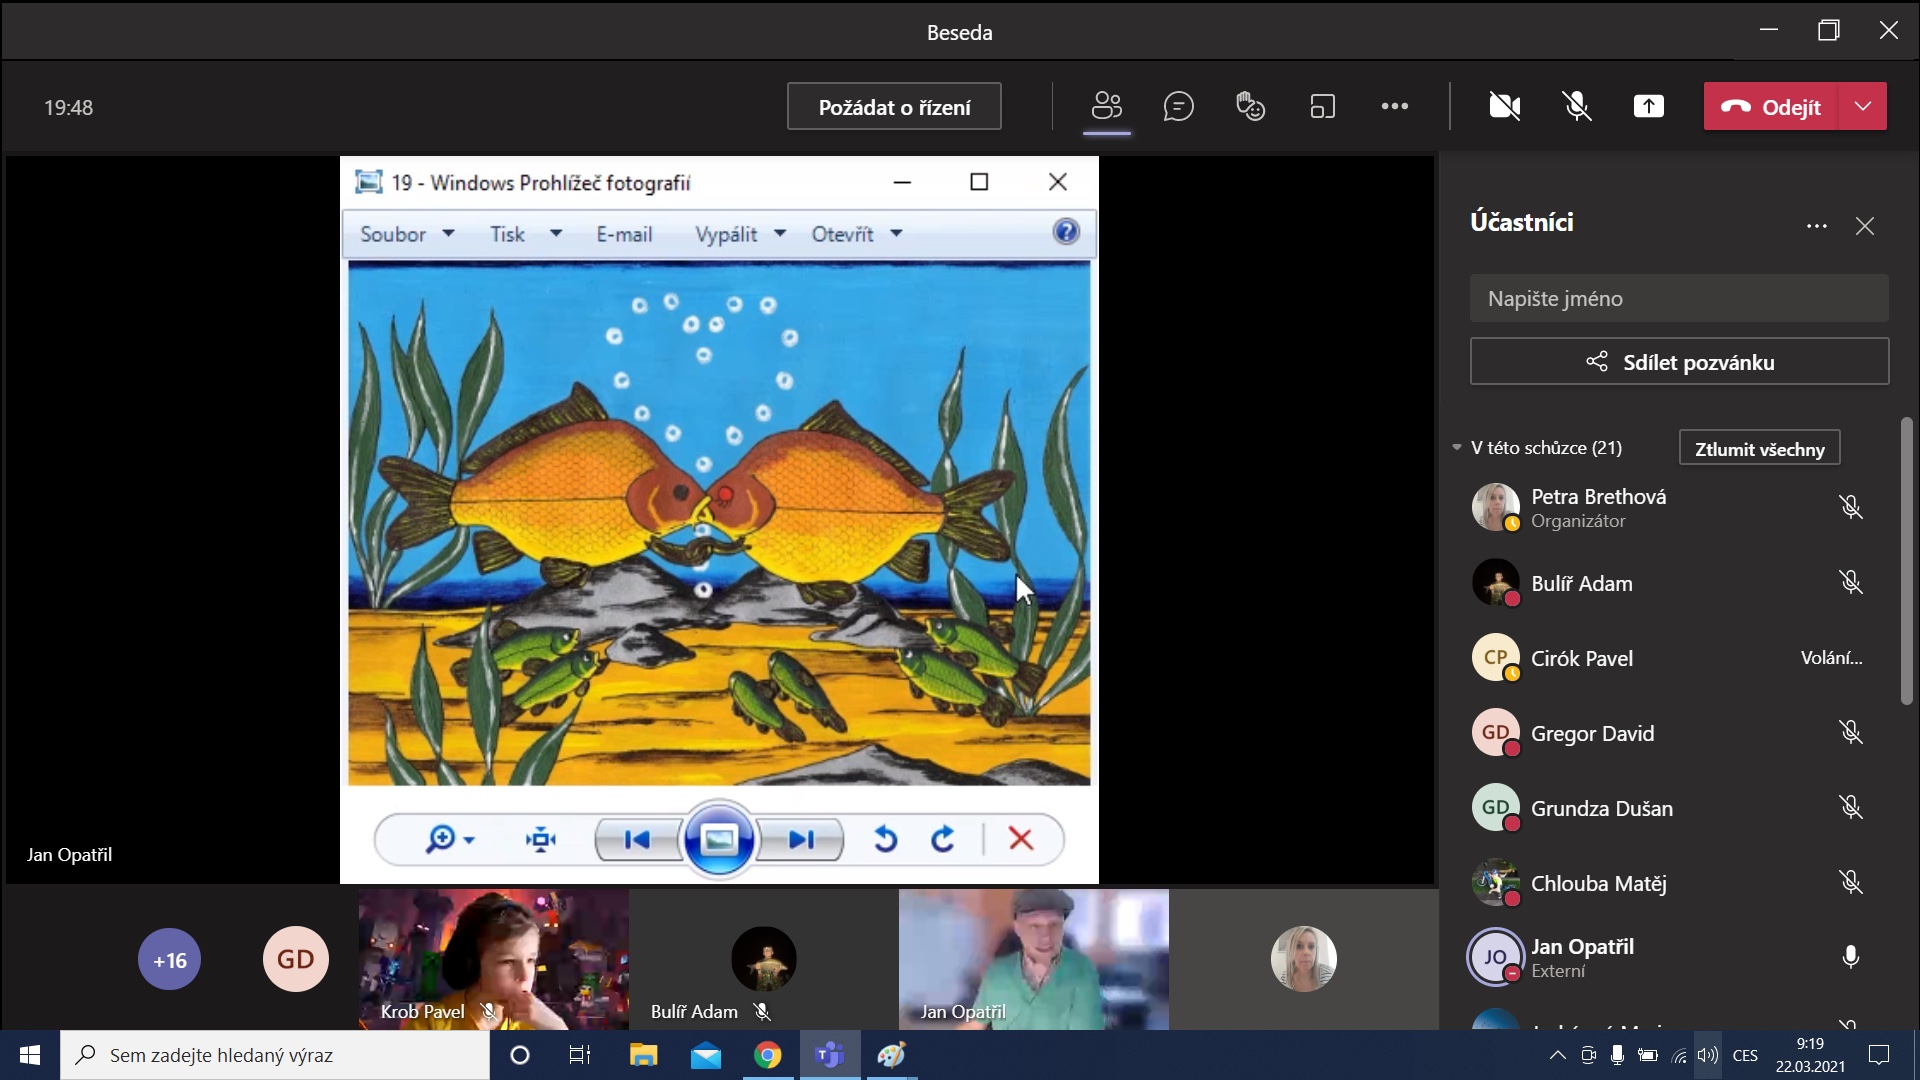Toggle the camera on

pos(1504,106)
